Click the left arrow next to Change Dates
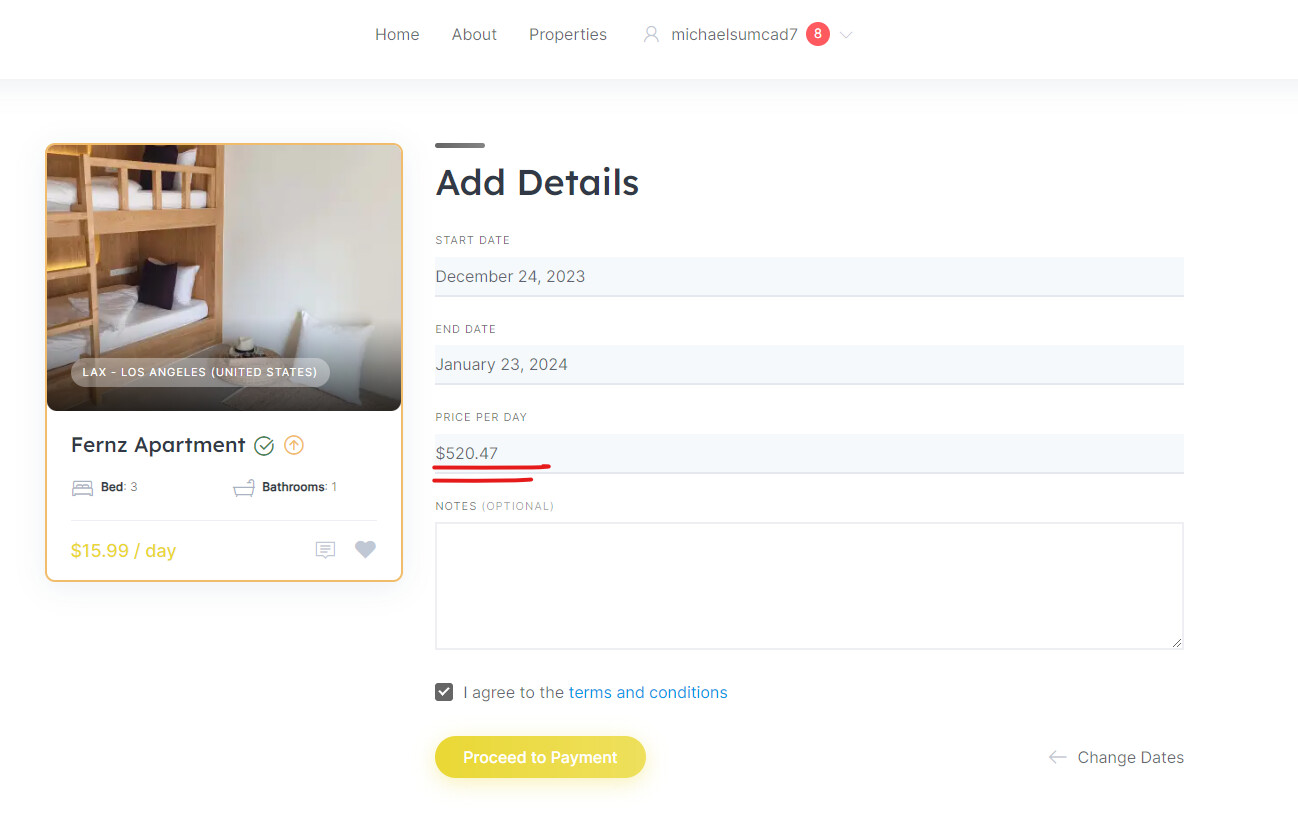Screen dimensions: 1298x825 (1057, 757)
